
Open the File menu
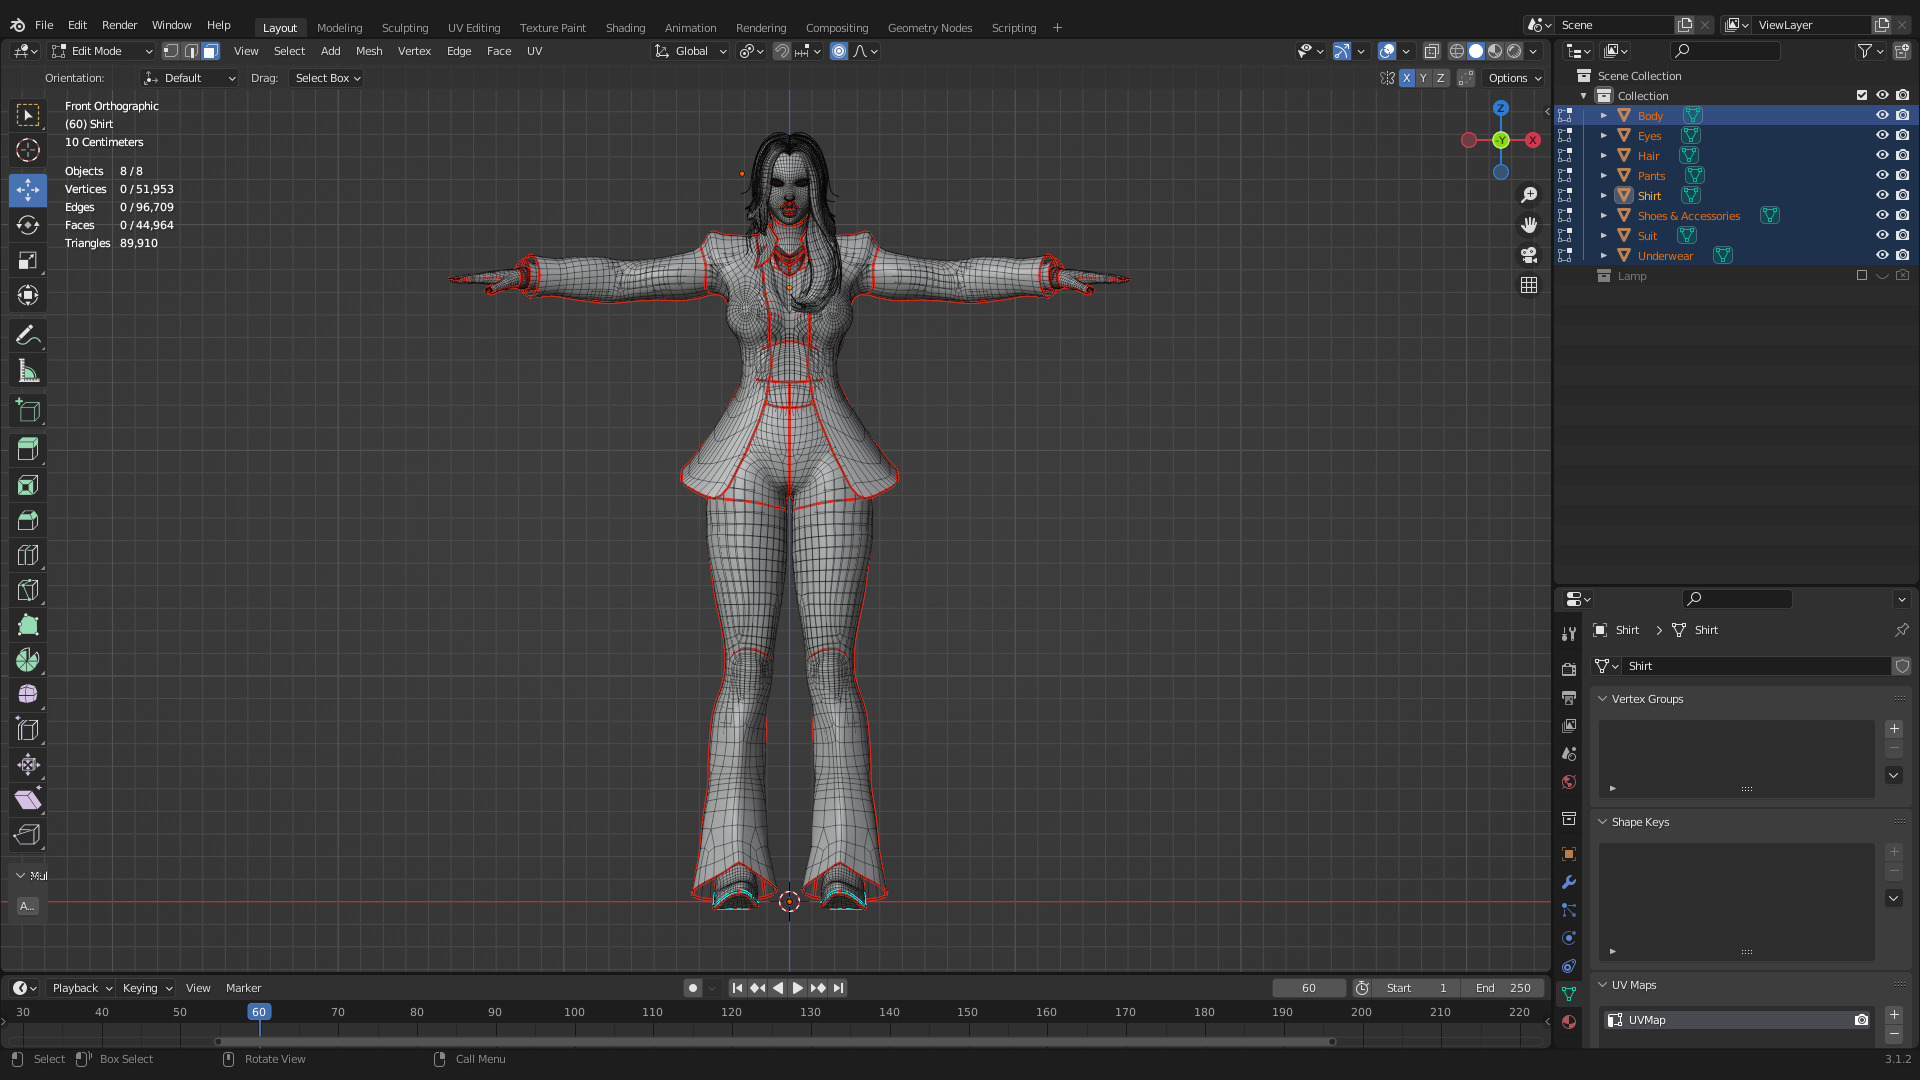point(44,25)
